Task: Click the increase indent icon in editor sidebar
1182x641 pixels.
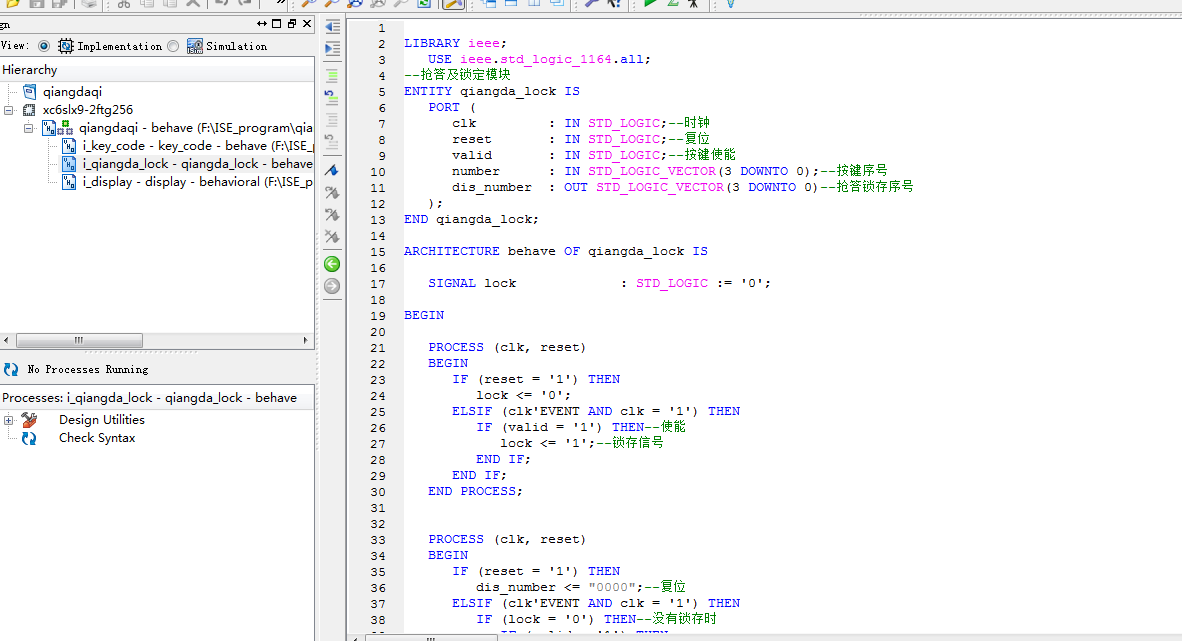Action: click(x=332, y=49)
